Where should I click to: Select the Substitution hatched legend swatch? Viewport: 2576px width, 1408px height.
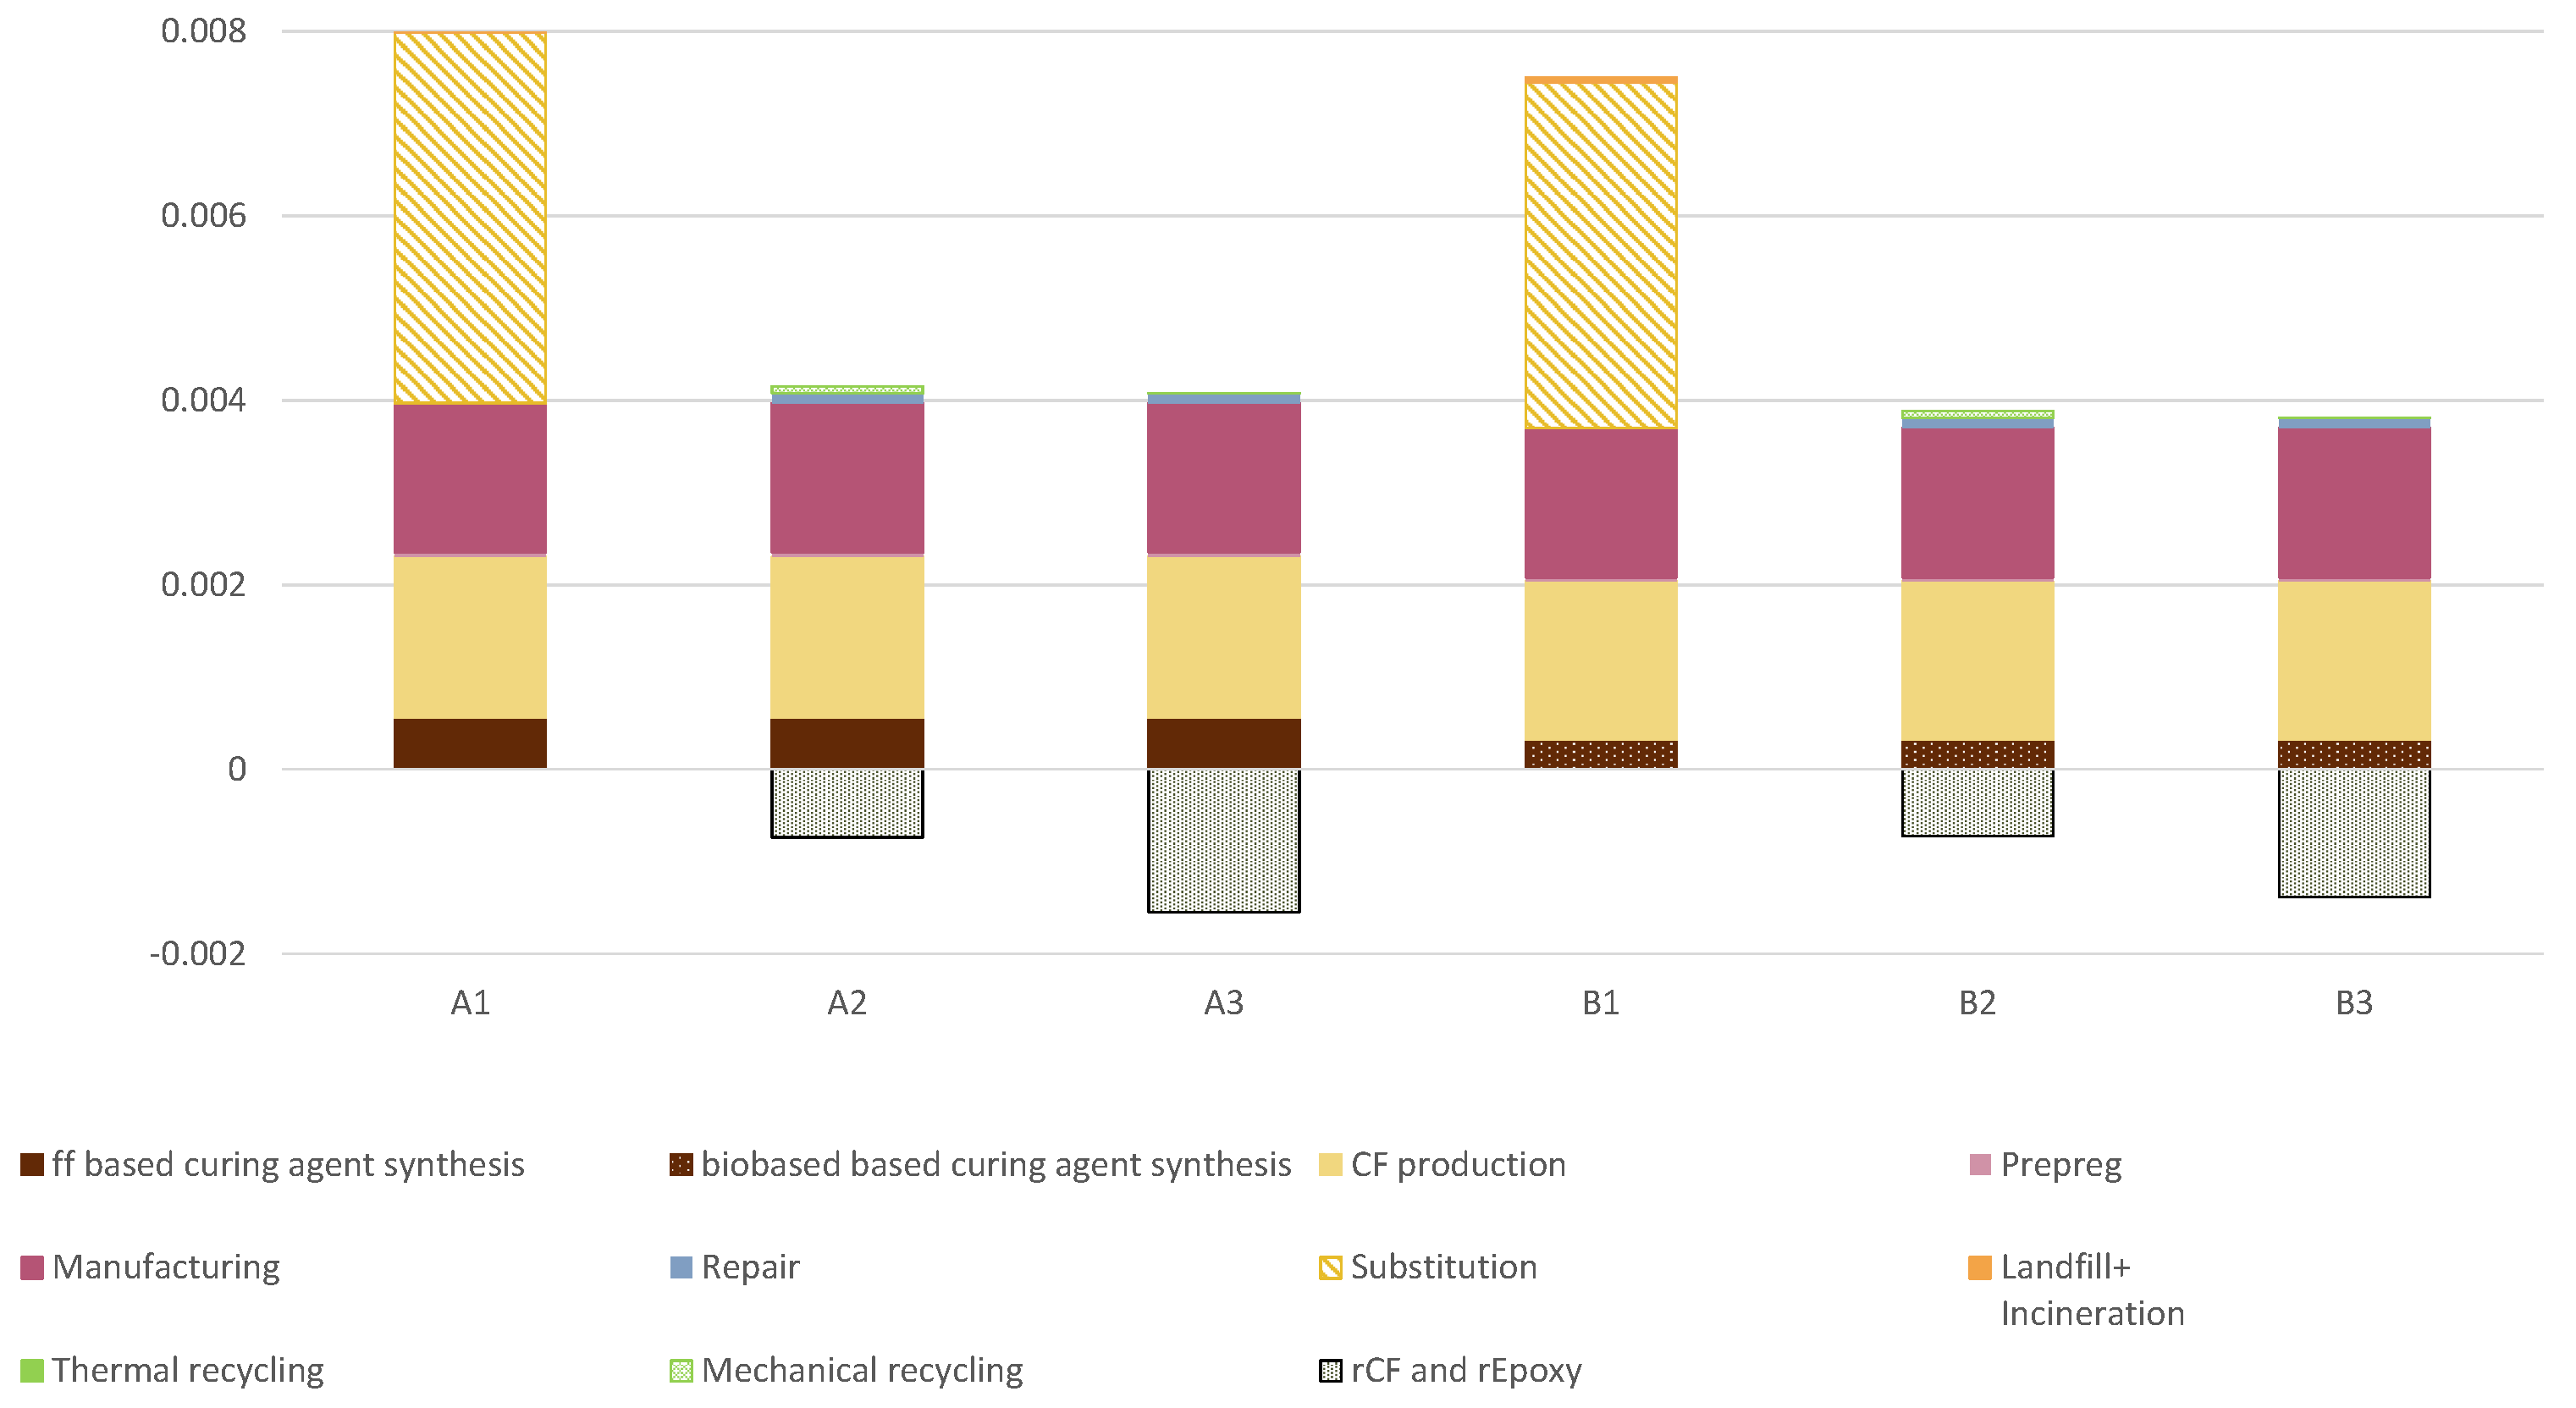1330,1268
